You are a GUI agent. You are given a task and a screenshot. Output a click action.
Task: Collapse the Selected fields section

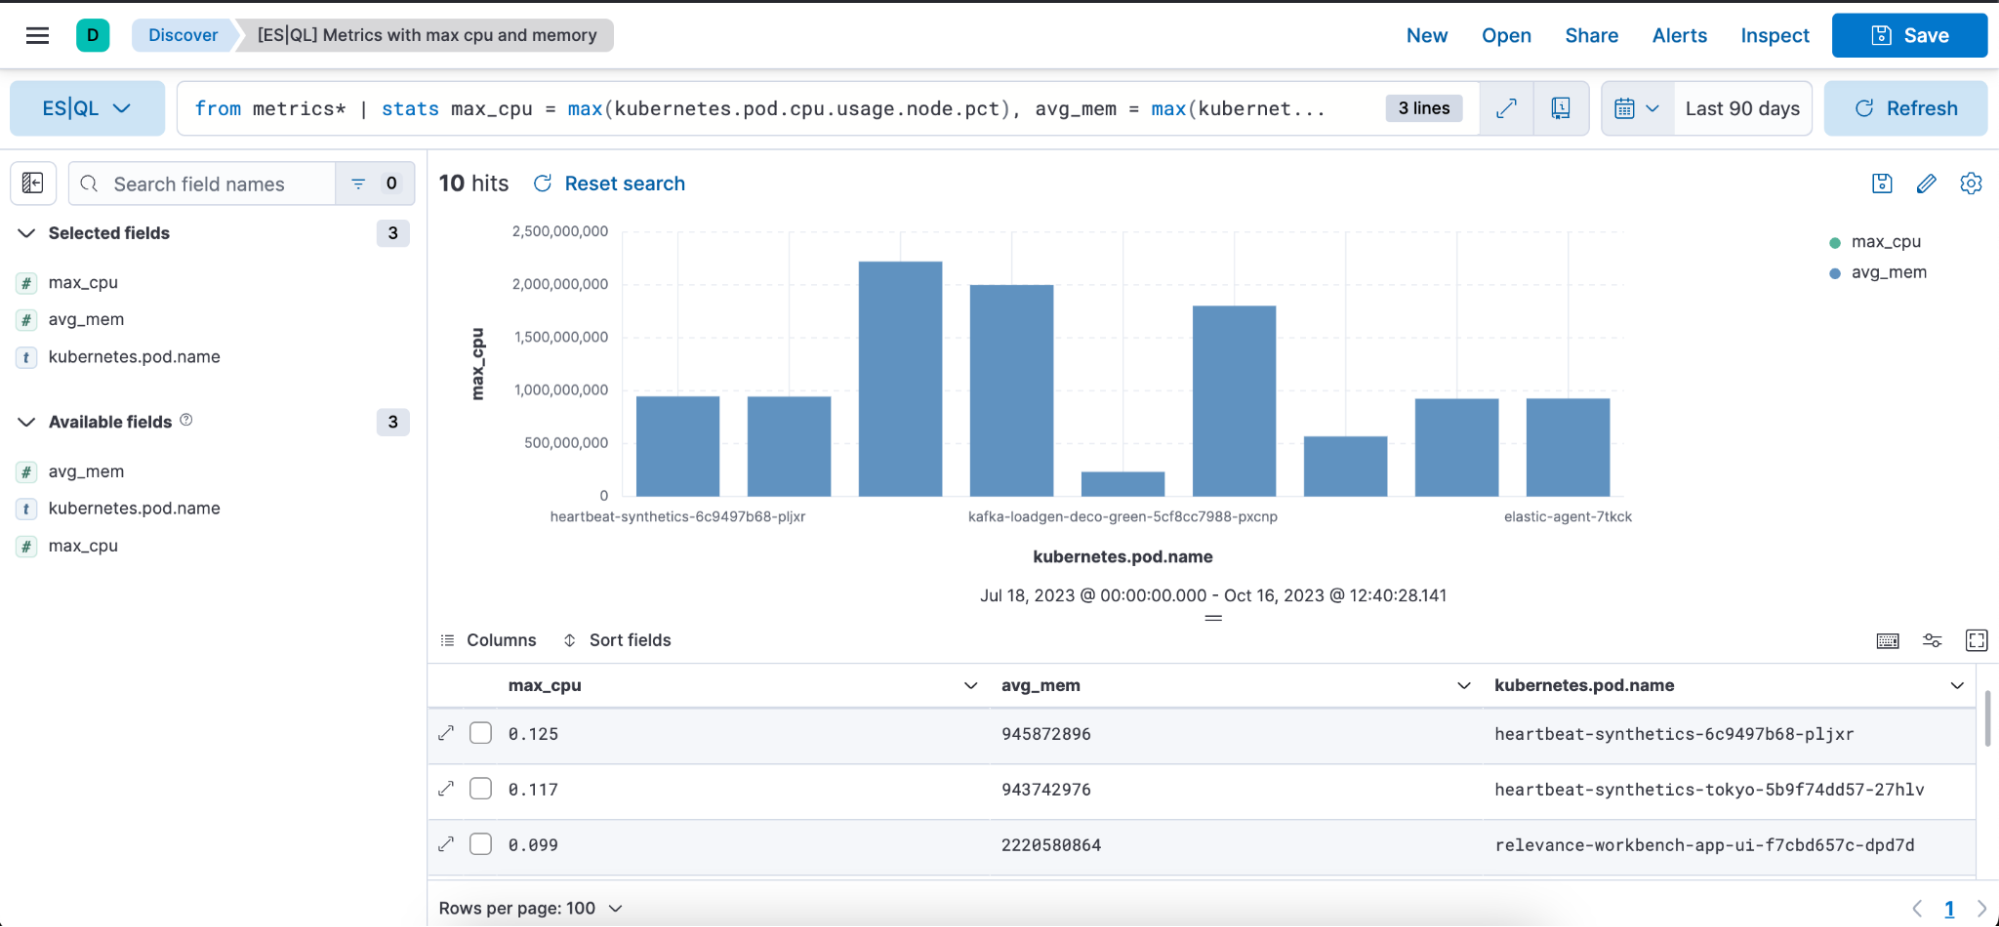[x=25, y=233]
